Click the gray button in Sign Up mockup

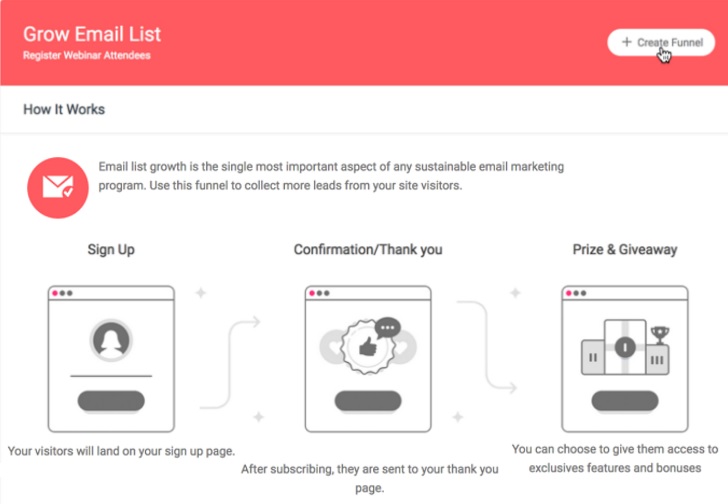click(x=111, y=401)
